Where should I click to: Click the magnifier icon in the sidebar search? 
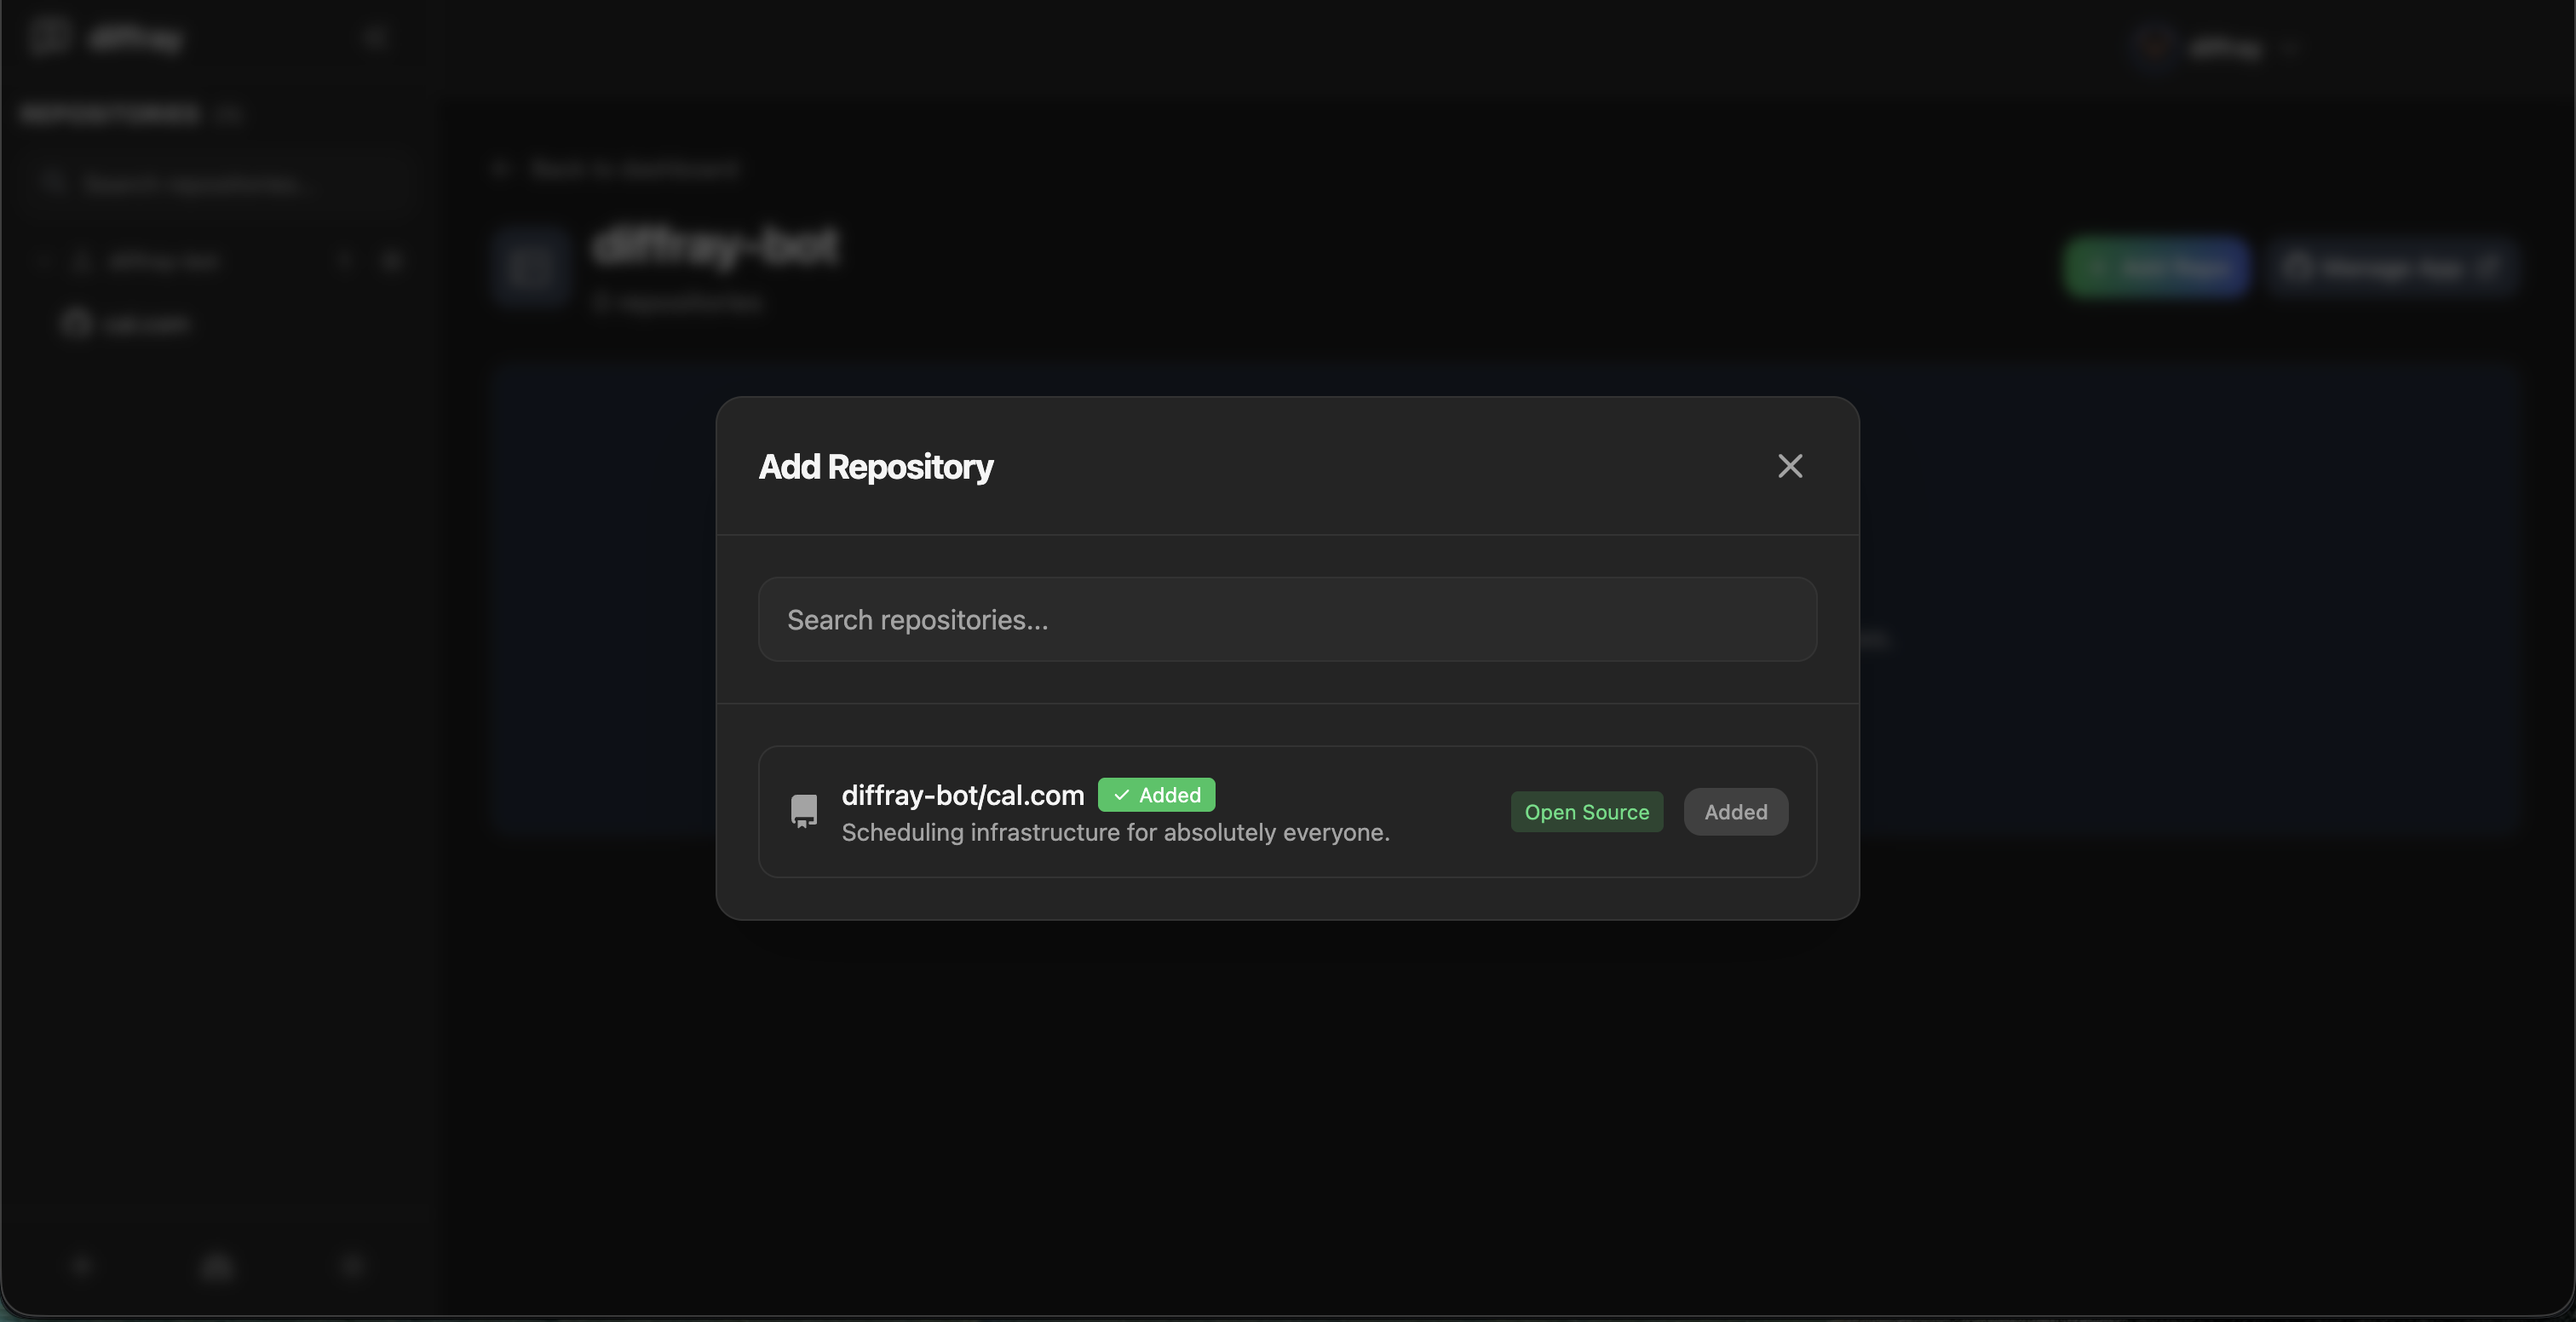click(53, 182)
